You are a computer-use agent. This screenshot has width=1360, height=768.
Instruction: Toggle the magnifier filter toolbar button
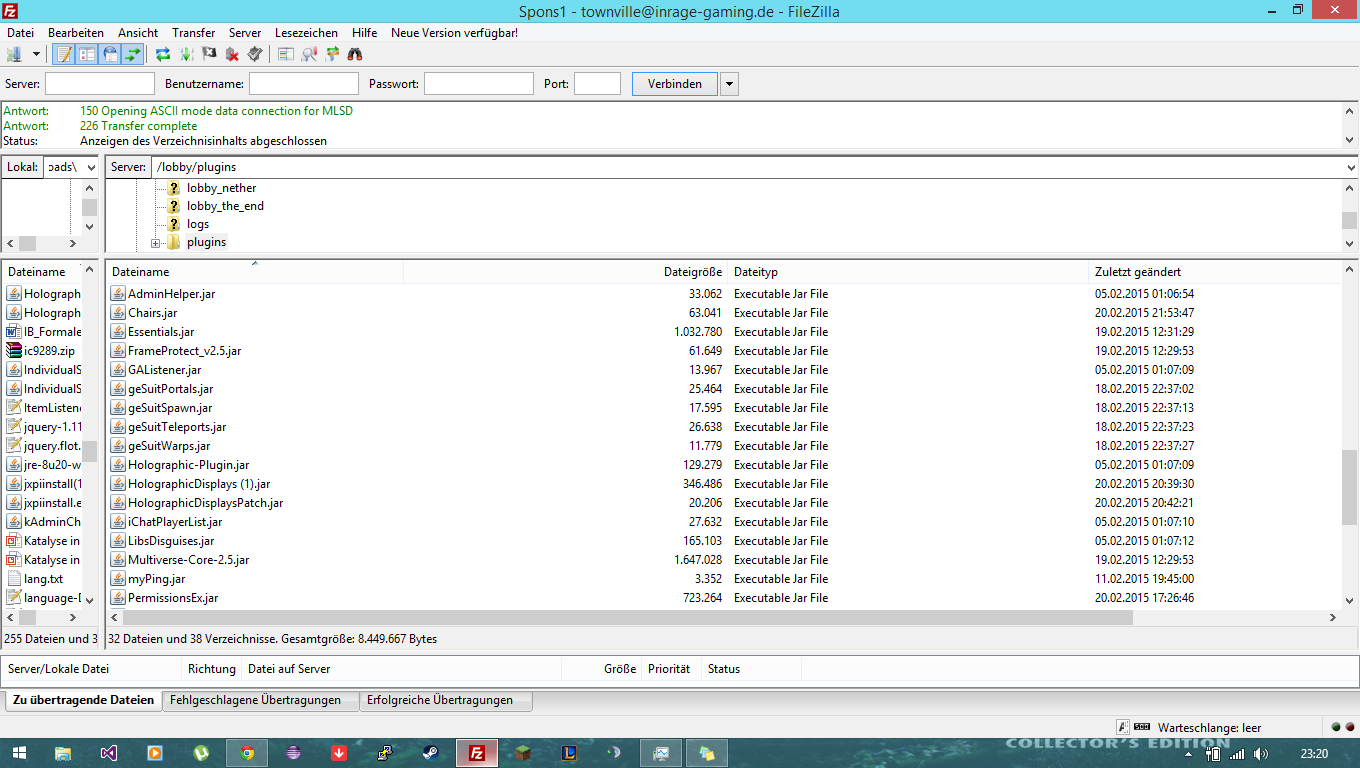[x=309, y=54]
